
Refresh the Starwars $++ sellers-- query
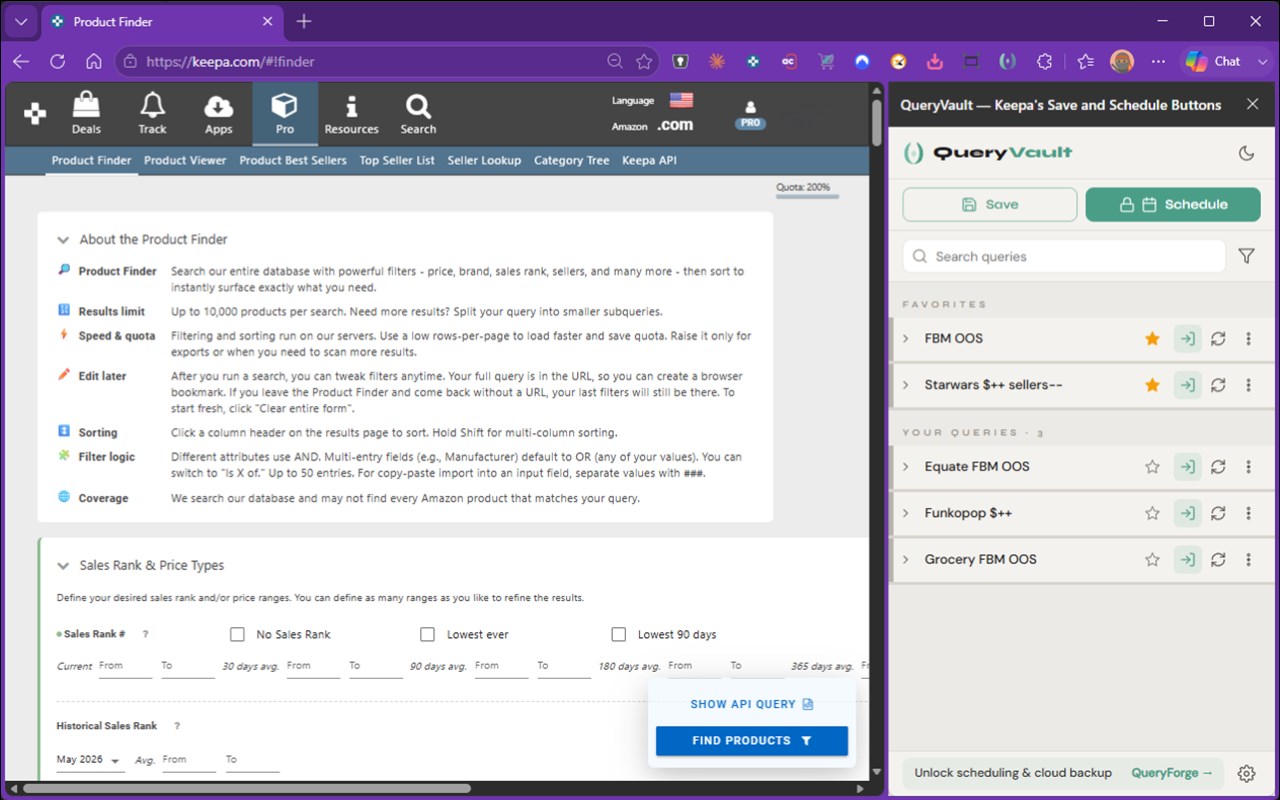[x=1218, y=385]
